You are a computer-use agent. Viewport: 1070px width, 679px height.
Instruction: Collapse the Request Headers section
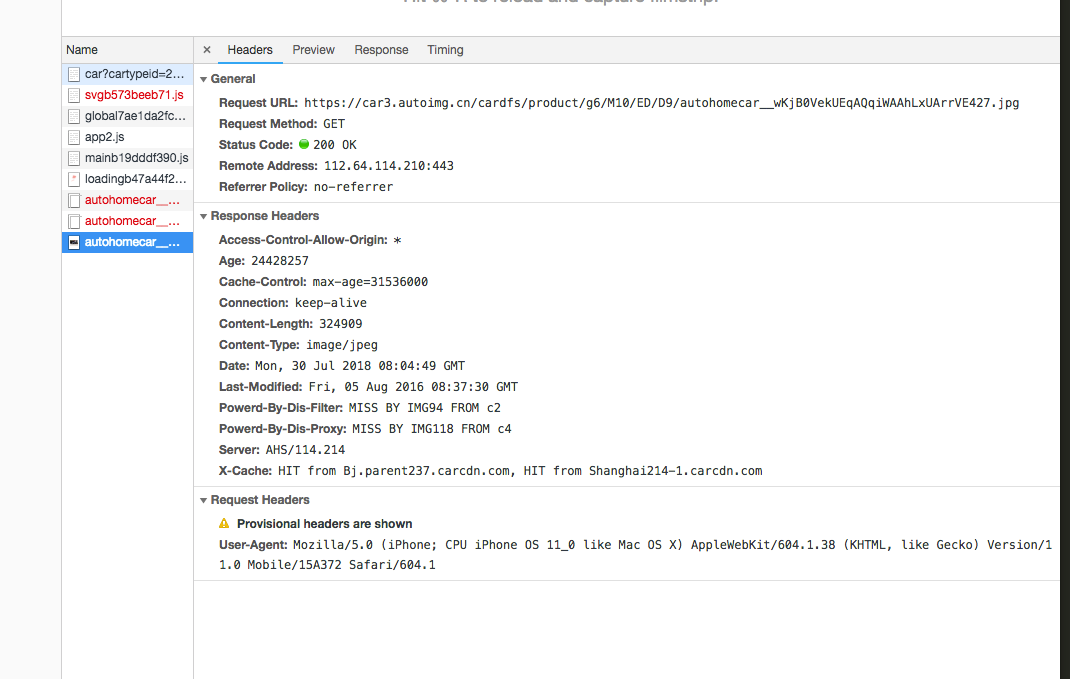click(203, 499)
